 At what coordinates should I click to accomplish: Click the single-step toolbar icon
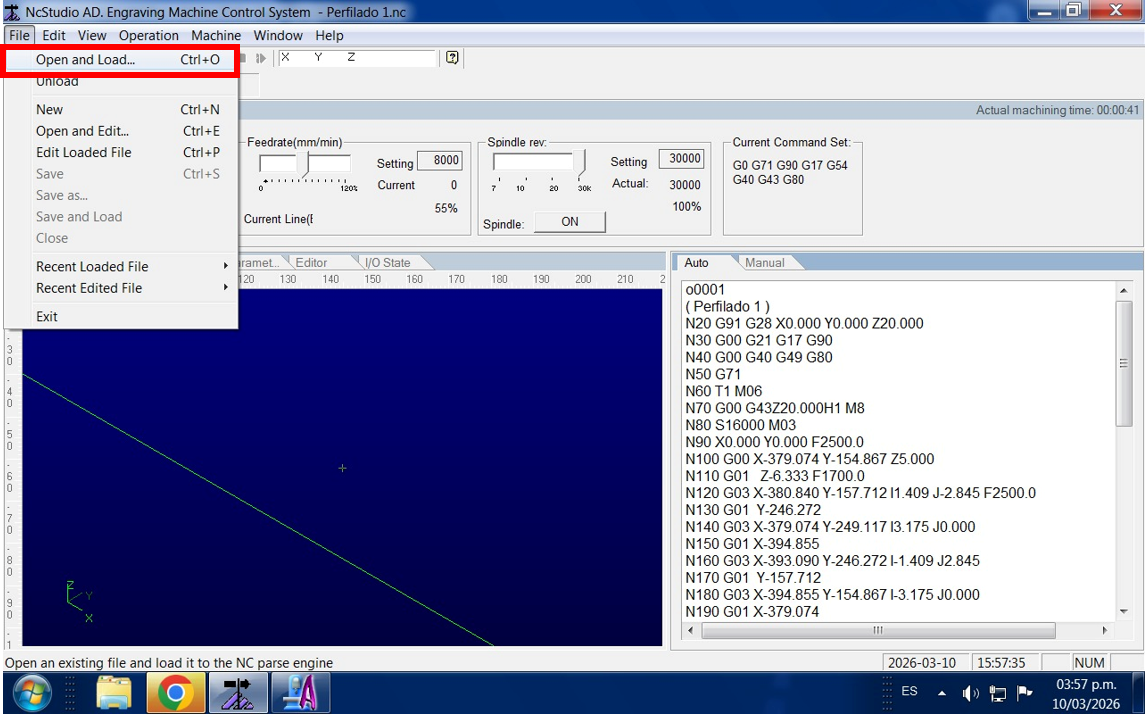(x=261, y=58)
